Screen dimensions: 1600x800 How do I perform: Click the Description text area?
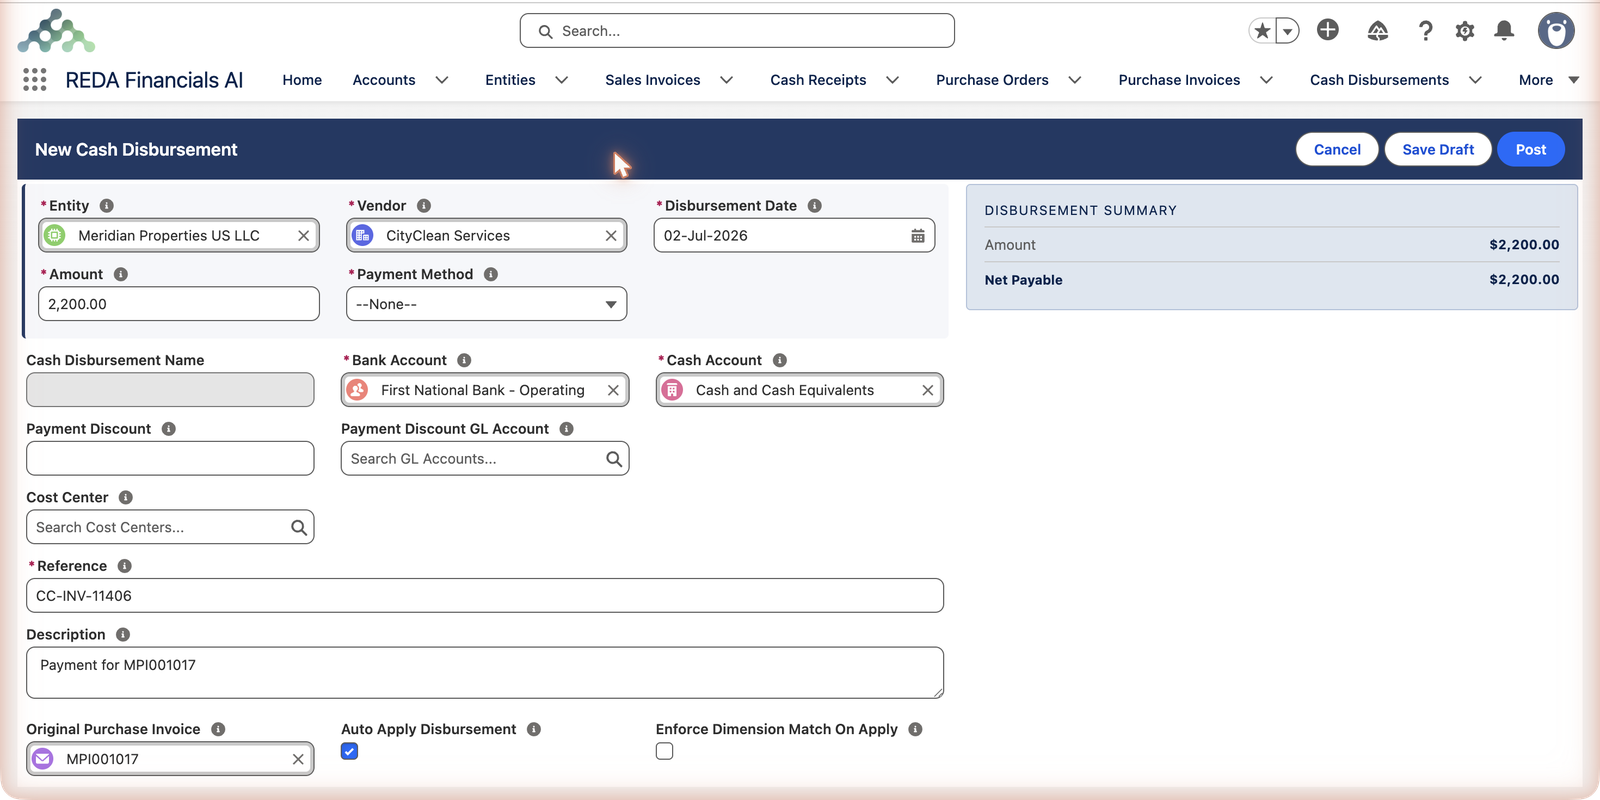485,673
